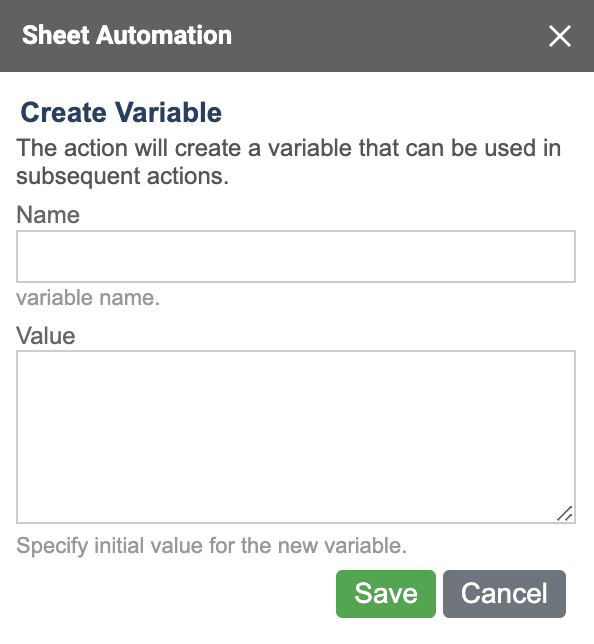594x644 pixels.
Task: Click the gray dialog title bar
Action: coord(297,36)
